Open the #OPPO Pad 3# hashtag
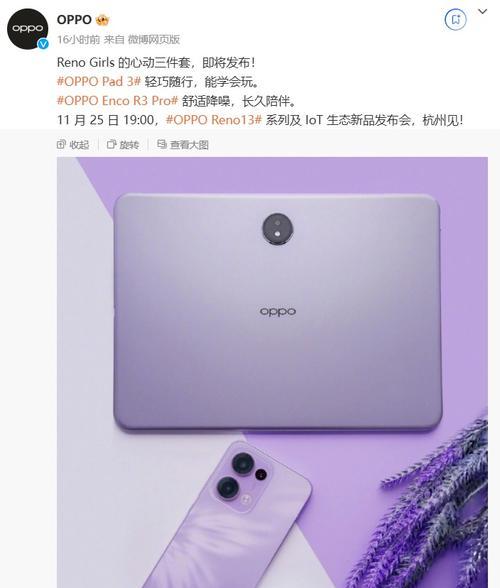This screenshot has width=500, height=588. click(99, 81)
